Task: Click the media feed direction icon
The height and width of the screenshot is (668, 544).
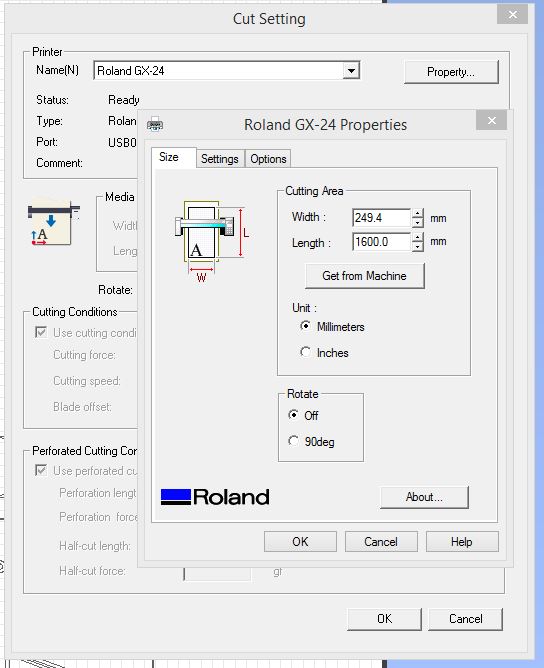Action: (x=53, y=223)
